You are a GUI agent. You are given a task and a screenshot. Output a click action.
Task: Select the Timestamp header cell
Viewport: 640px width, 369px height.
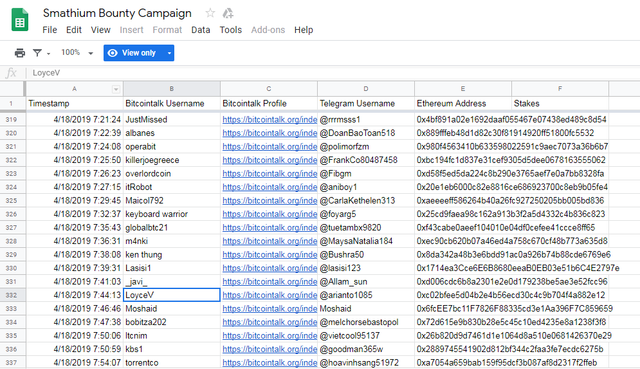point(74,104)
